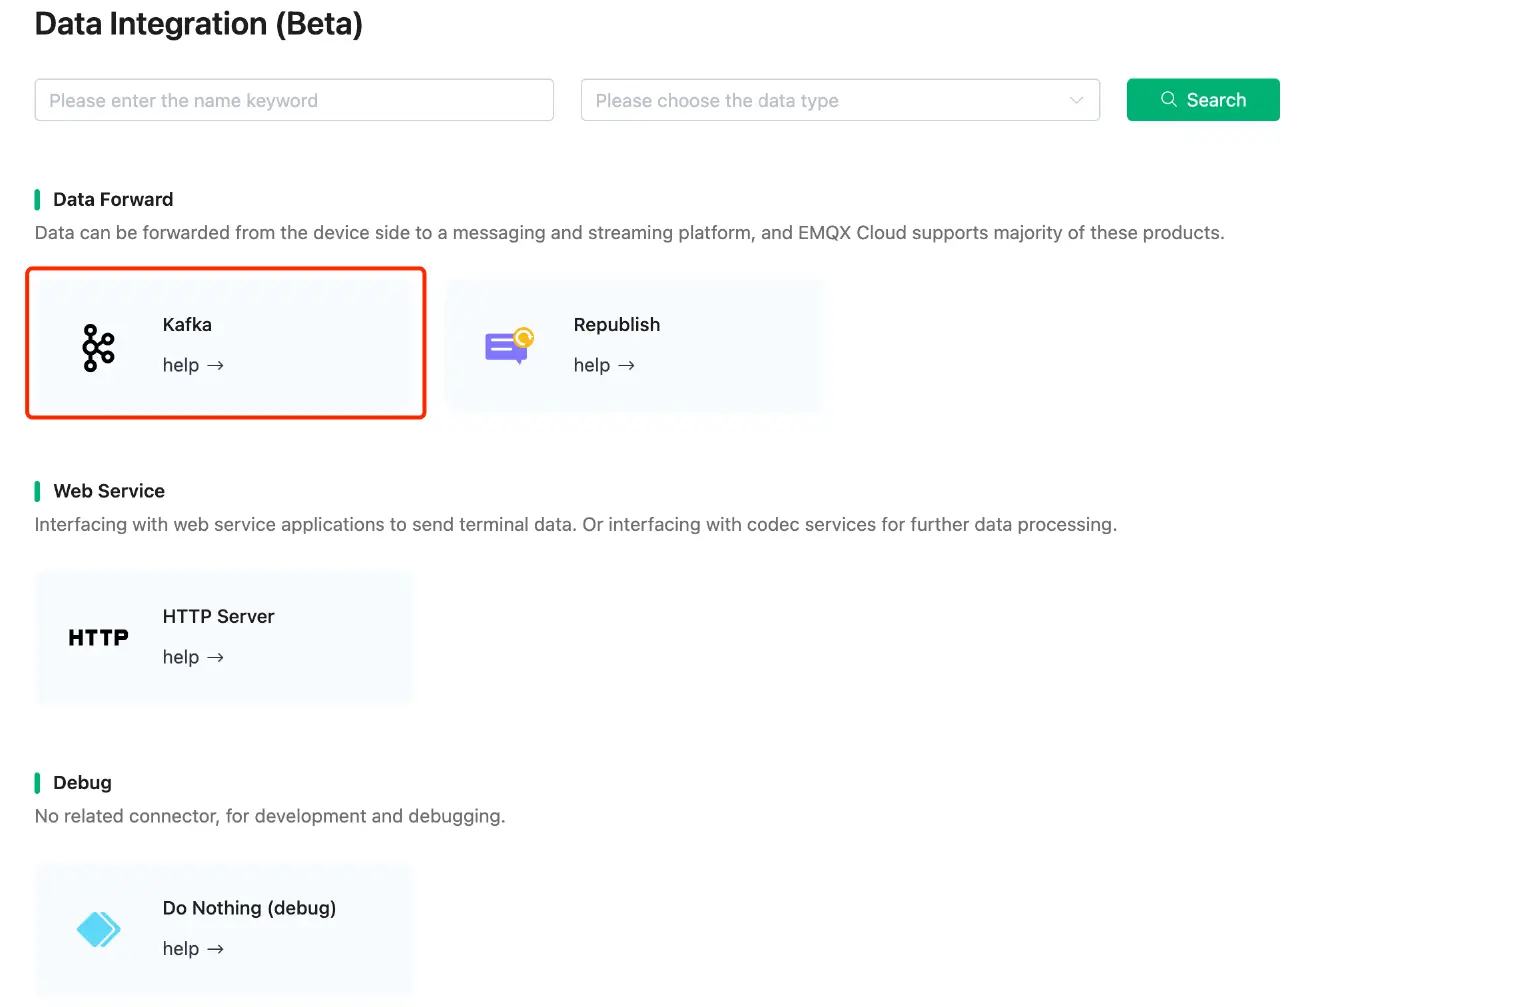Viewport: 1520px width, 1007px height.
Task: Select the HTTP Server card title
Action: click(x=218, y=617)
